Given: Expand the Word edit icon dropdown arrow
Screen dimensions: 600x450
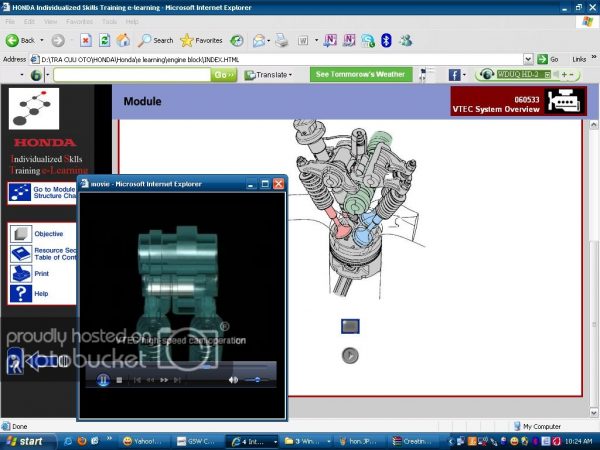Looking at the screenshot, I should click(316, 40).
